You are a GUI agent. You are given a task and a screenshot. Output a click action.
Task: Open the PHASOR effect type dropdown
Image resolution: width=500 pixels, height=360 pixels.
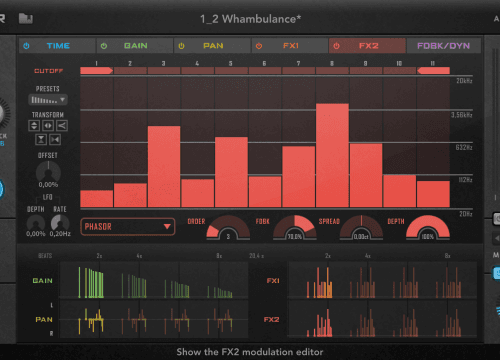[128, 227]
